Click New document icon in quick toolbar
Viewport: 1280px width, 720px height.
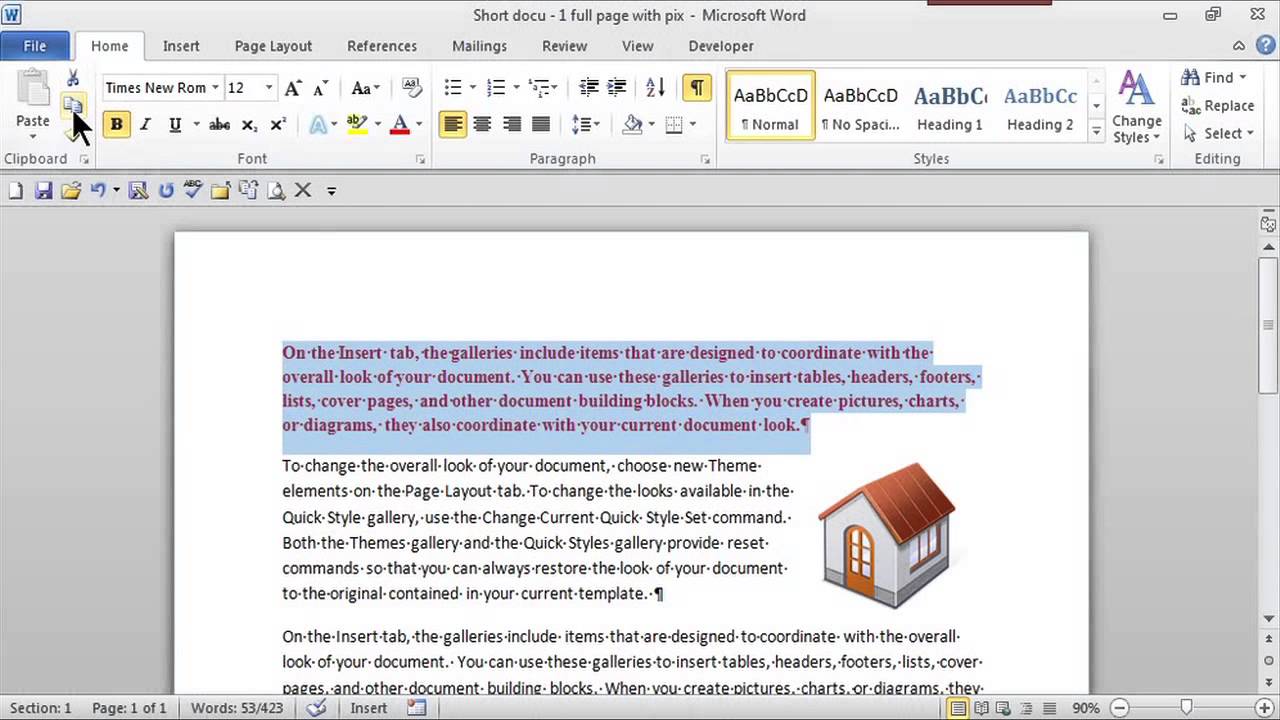15,190
